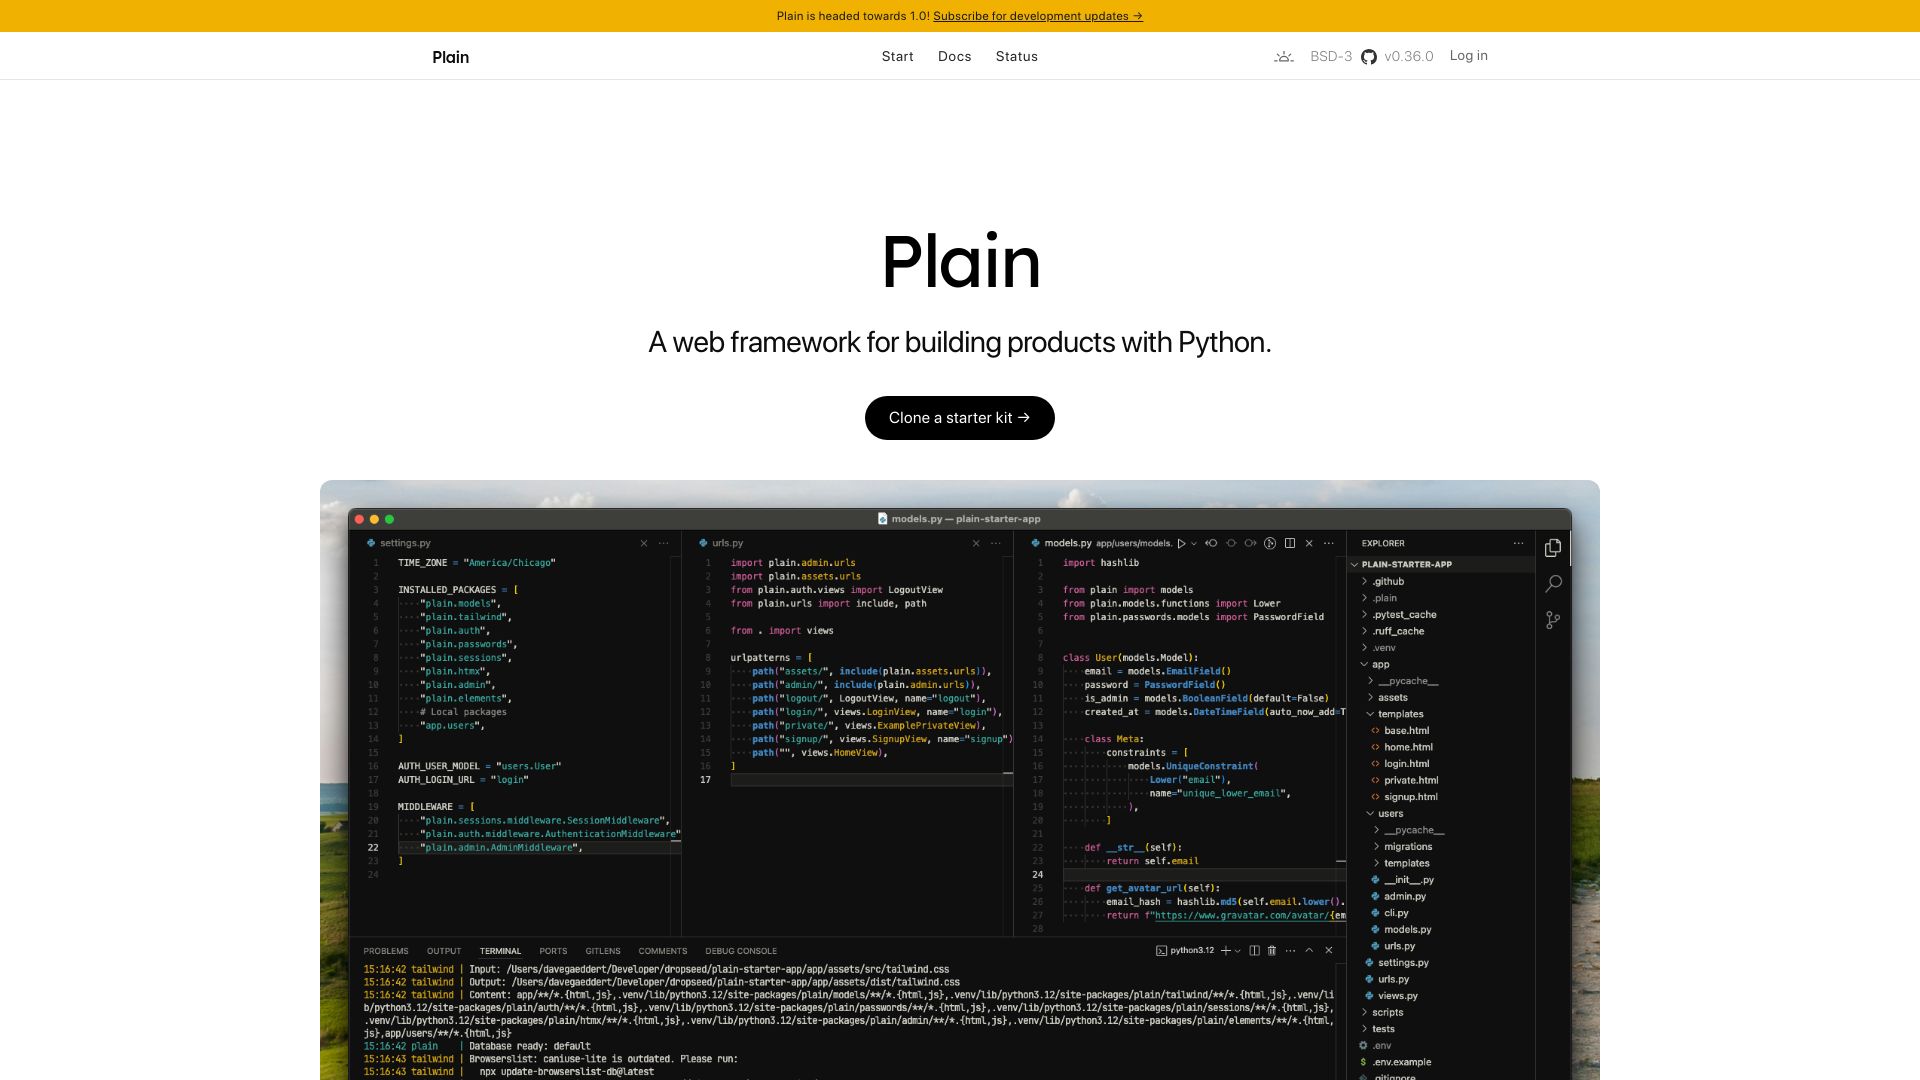Image resolution: width=1920 pixels, height=1080 pixels.
Task: Open Subscribe for development updates link
Action: (1037, 16)
